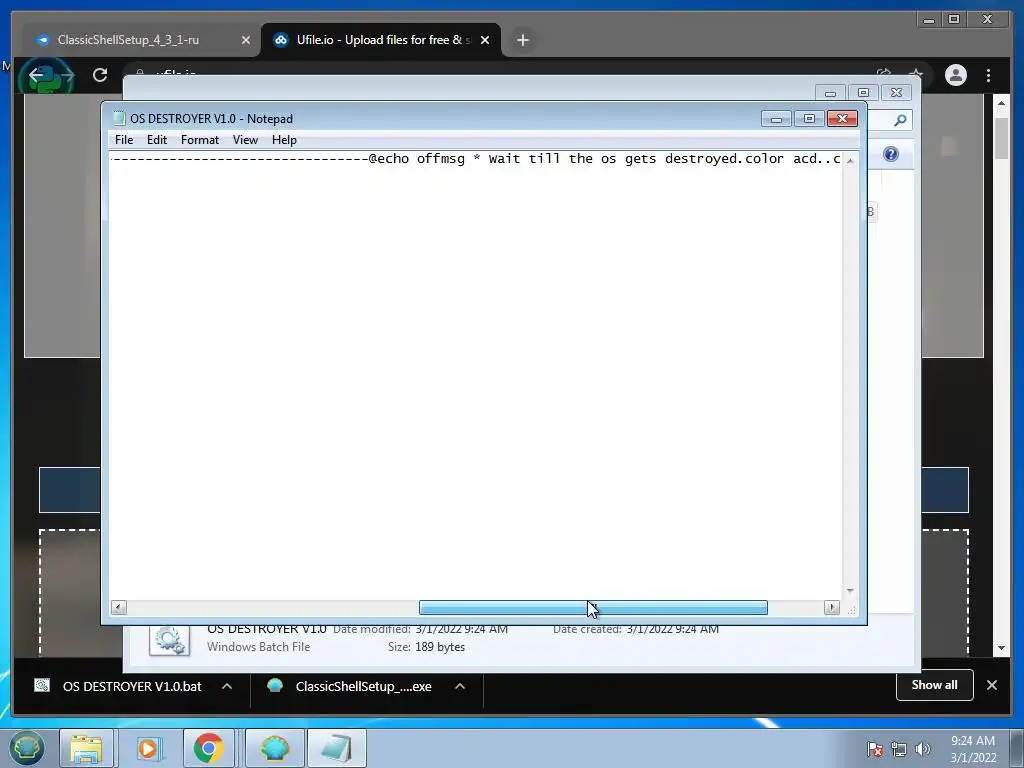Open Action Center flag icon in tray
Screen dimensions: 1024x768
pyautogui.click(x=875, y=749)
